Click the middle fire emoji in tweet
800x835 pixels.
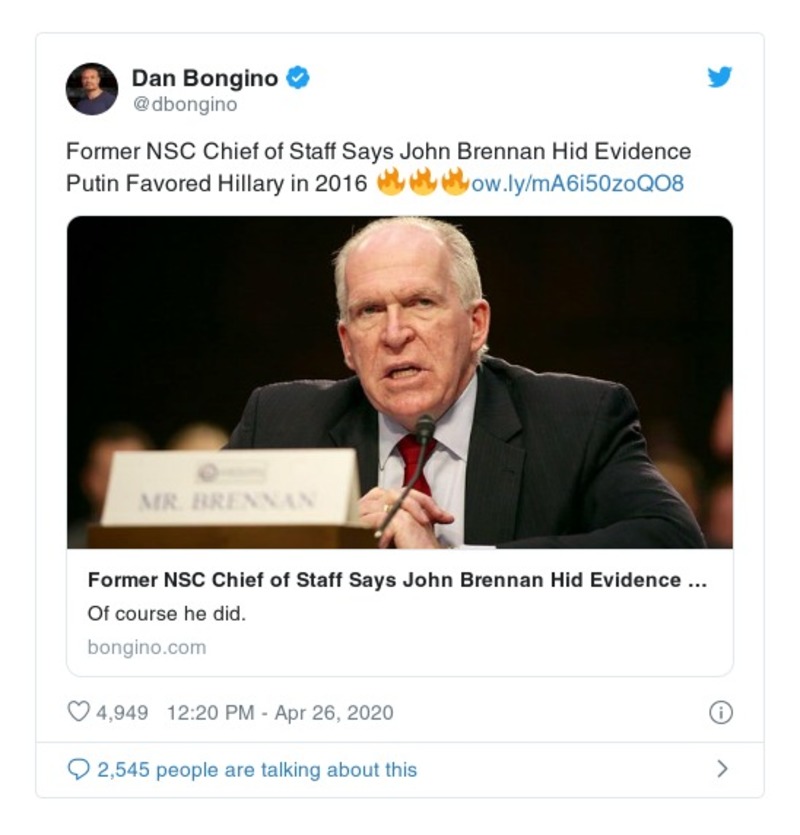[424, 183]
